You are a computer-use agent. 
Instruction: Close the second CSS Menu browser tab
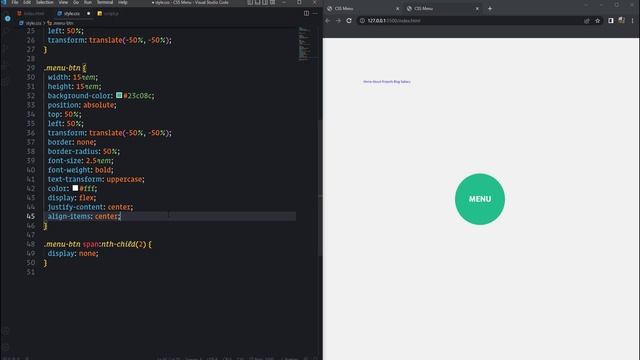(x=477, y=9)
